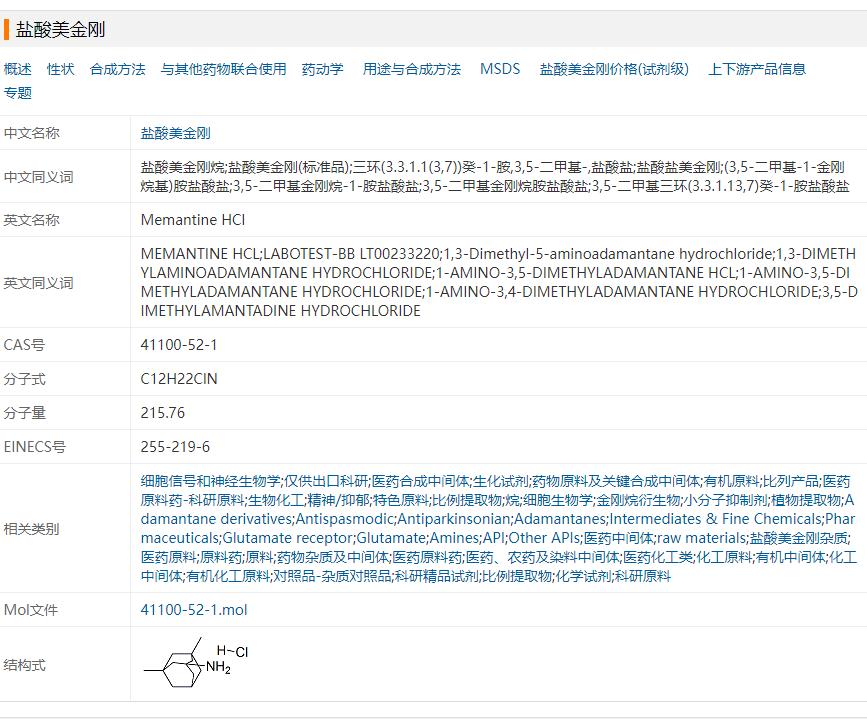
Task: Open 上下游产品信息 section link
Action: click(x=757, y=69)
